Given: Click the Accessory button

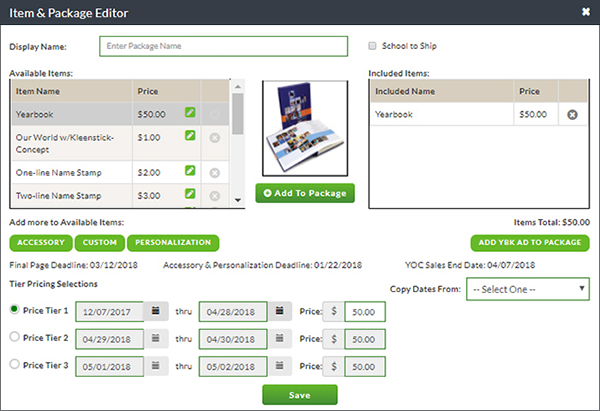Looking at the screenshot, I should click(x=40, y=242).
